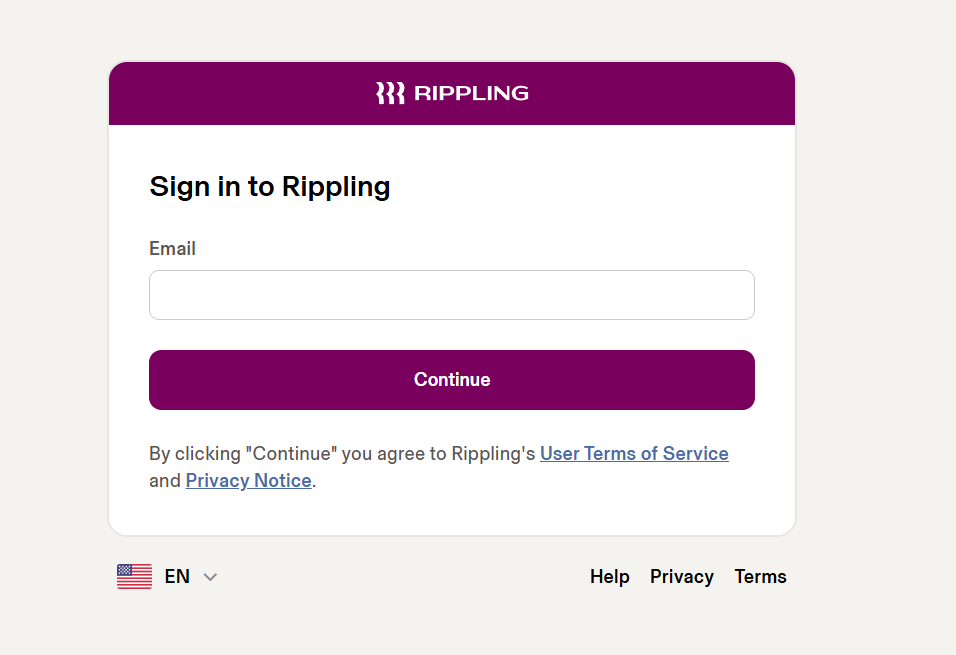Viewport: 956px width, 655px height.
Task: Open the Terms link at bottom right
Action: point(760,576)
